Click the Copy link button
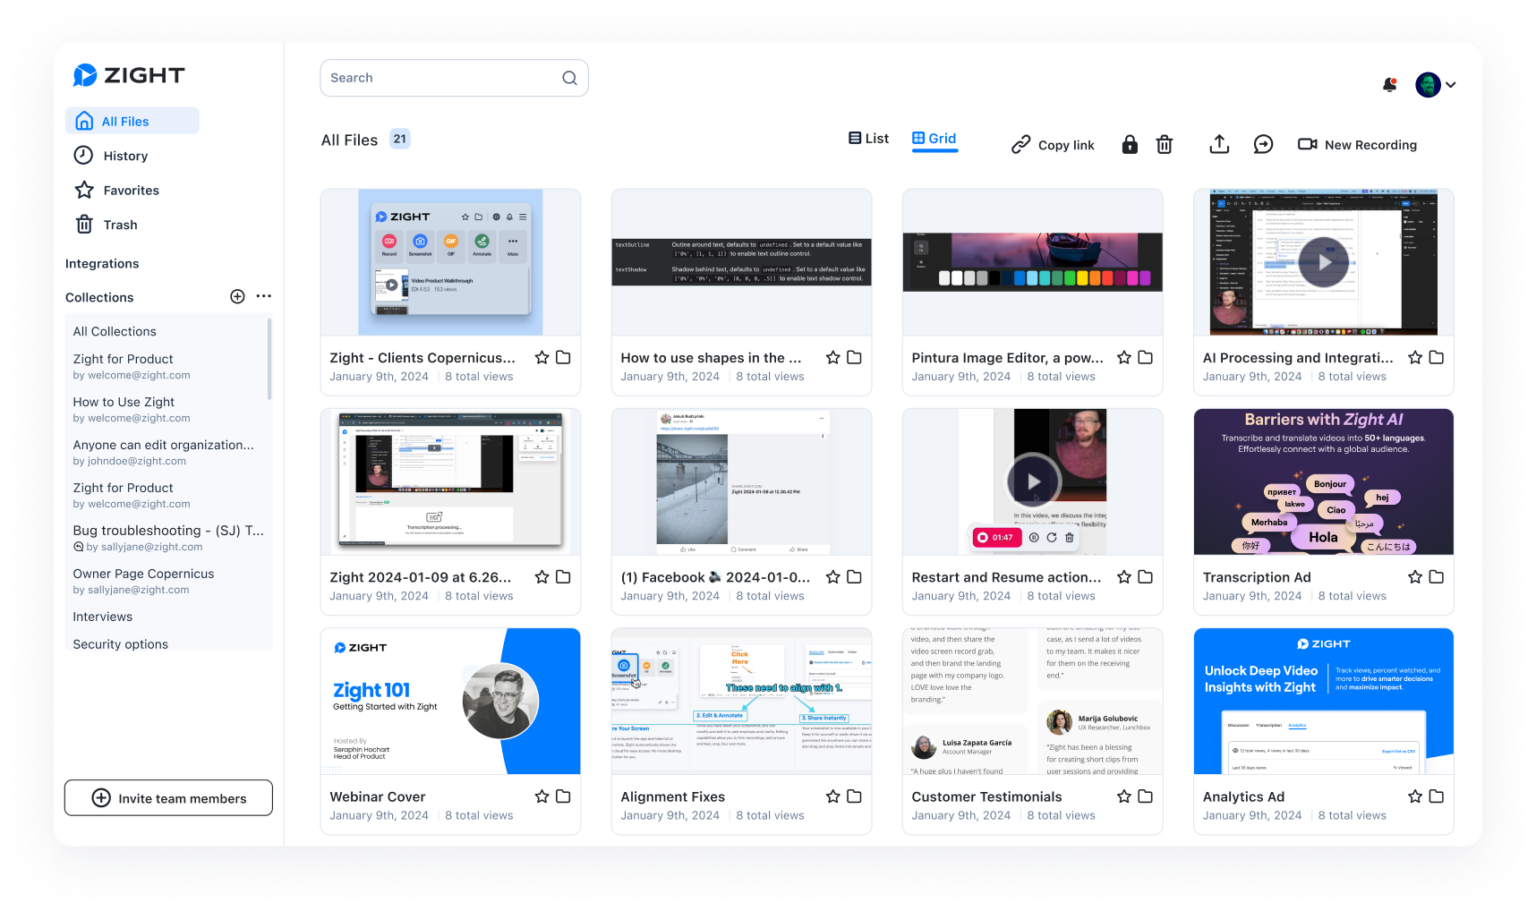Screen dimensions: 1536x911 tap(1053, 145)
